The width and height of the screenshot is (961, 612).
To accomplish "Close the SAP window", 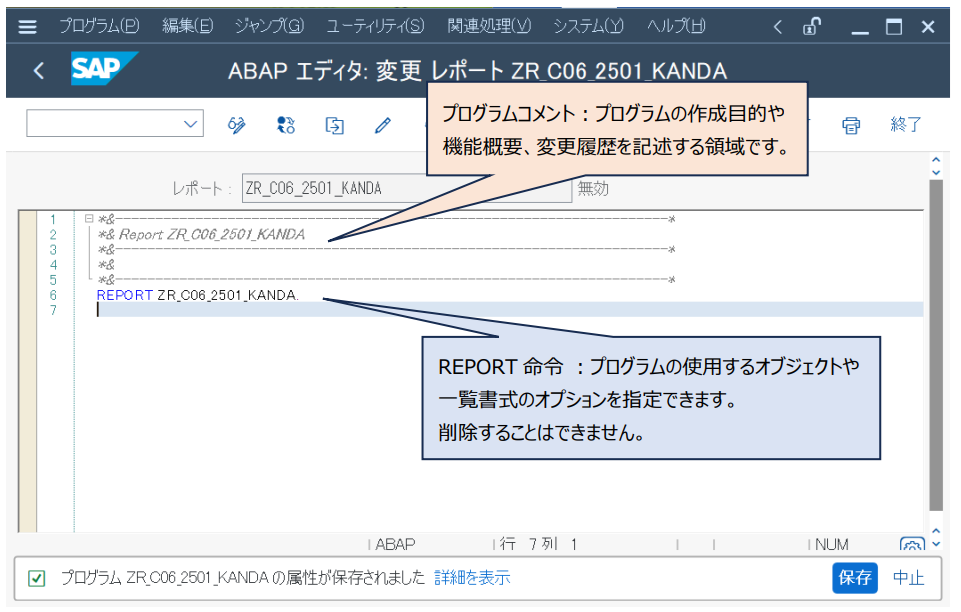I will pos(928,27).
